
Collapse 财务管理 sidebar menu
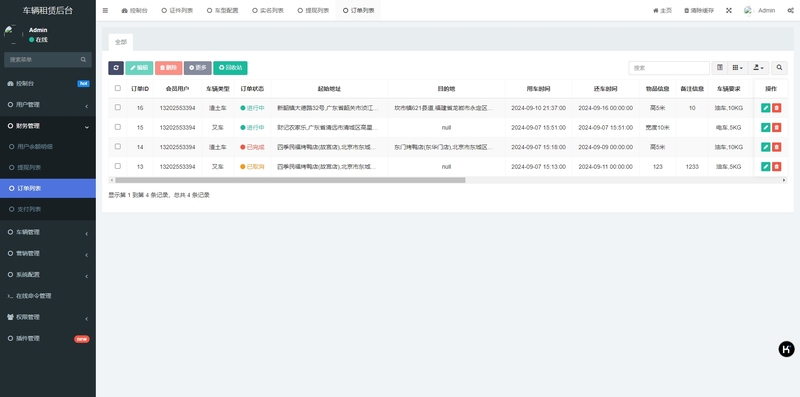[48, 126]
